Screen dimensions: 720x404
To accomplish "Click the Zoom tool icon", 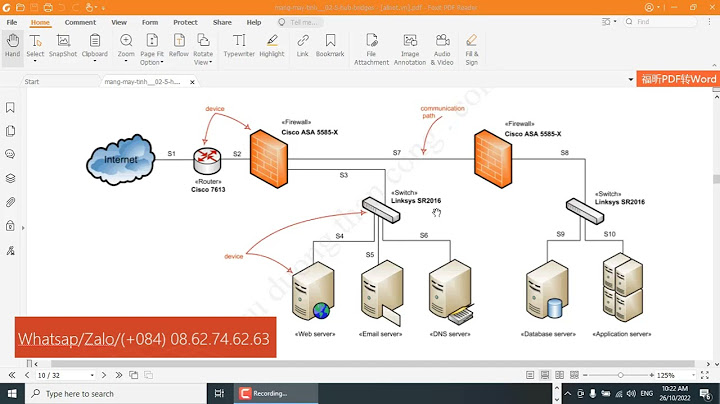I will click(126, 41).
